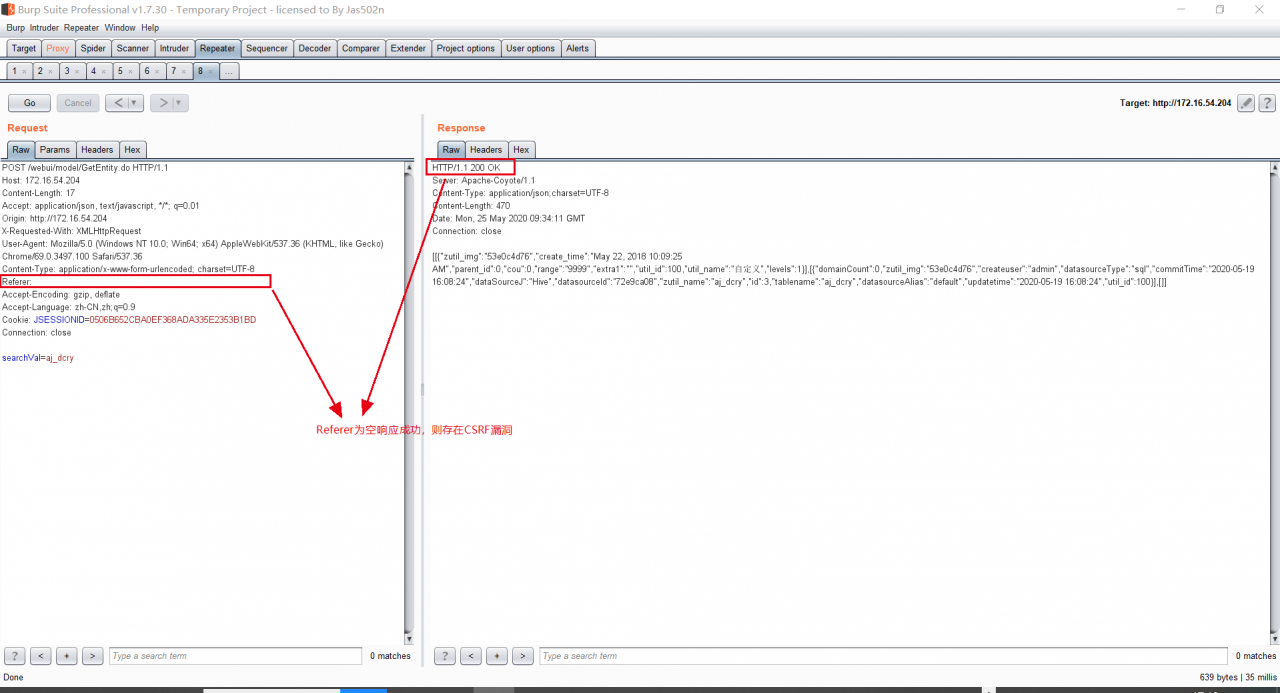Click the edit target pencil icon
1280x693 pixels.
(x=1246, y=103)
